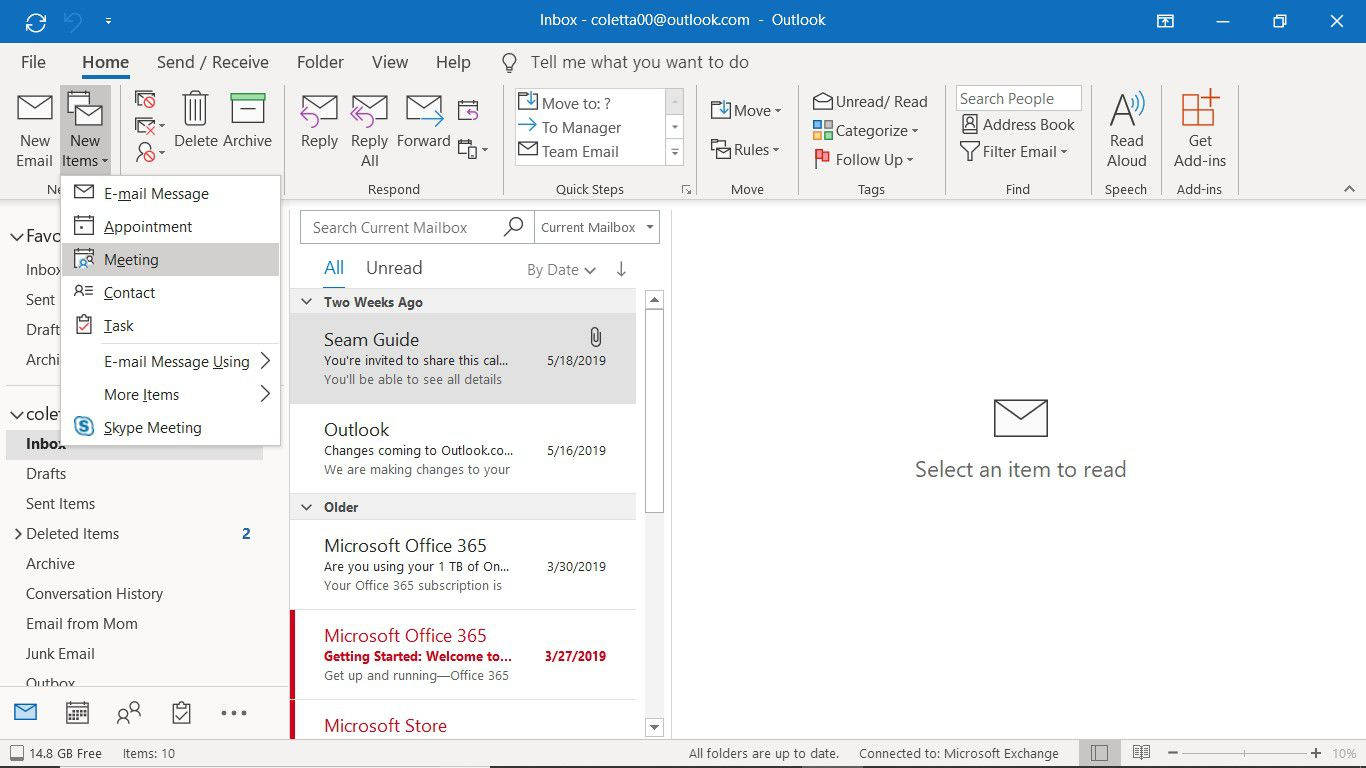The width and height of the screenshot is (1366, 768).
Task: Choose Skype Meeting from the menu
Action: click(170, 427)
